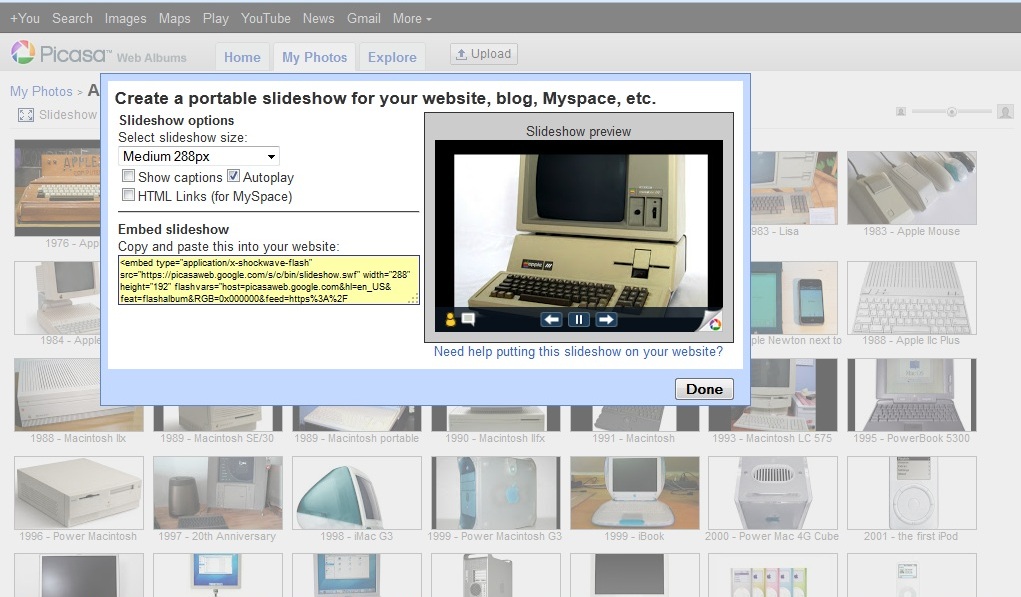Pause the slideshow preview
Viewport: 1021px width, 597px height.
tap(578, 319)
